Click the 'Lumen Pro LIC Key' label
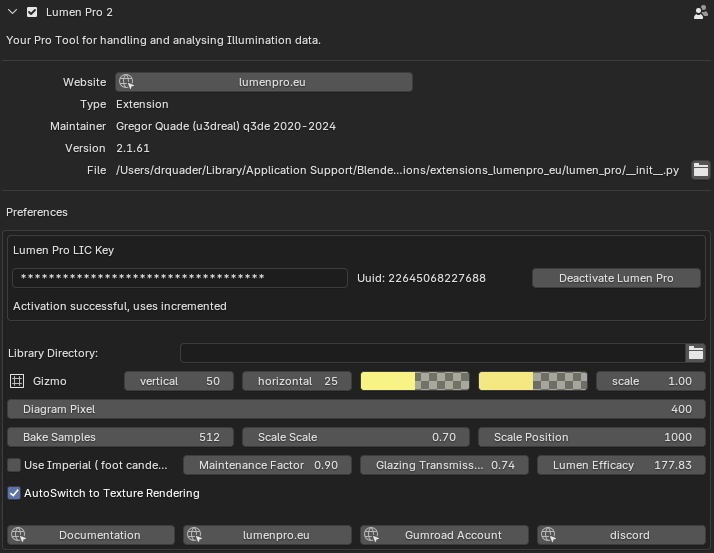 [x=63, y=250]
